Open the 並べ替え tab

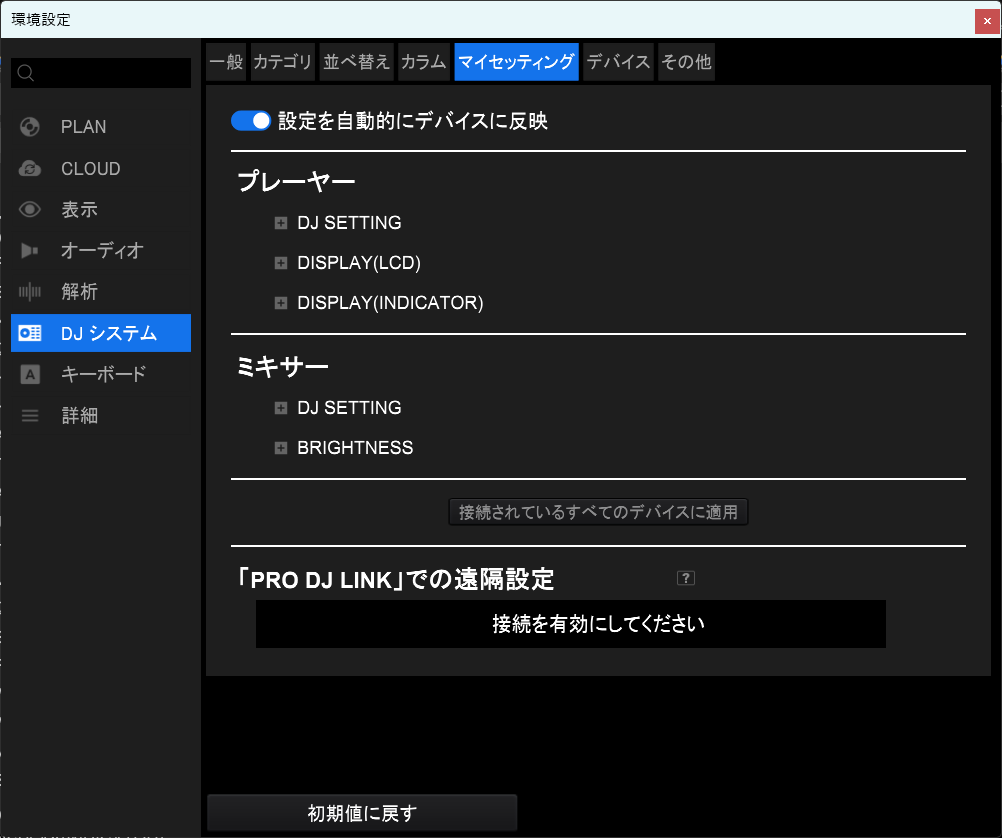pos(356,62)
